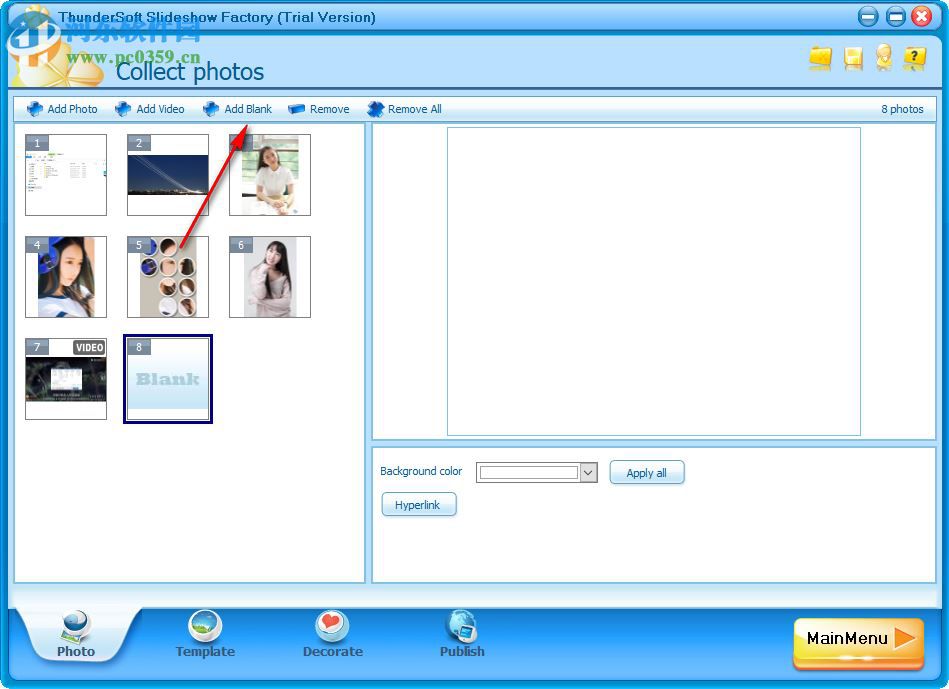Select the video thumbnail labeled 7
This screenshot has height=689, width=949.
pyautogui.click(x=65, y=378)
